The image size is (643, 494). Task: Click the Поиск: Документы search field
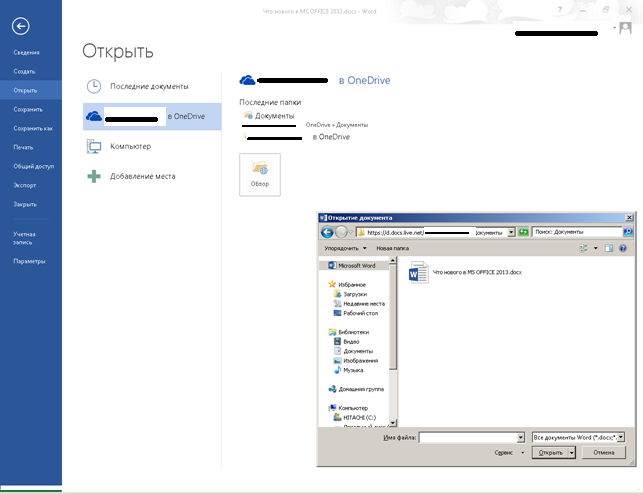[577, 232]
